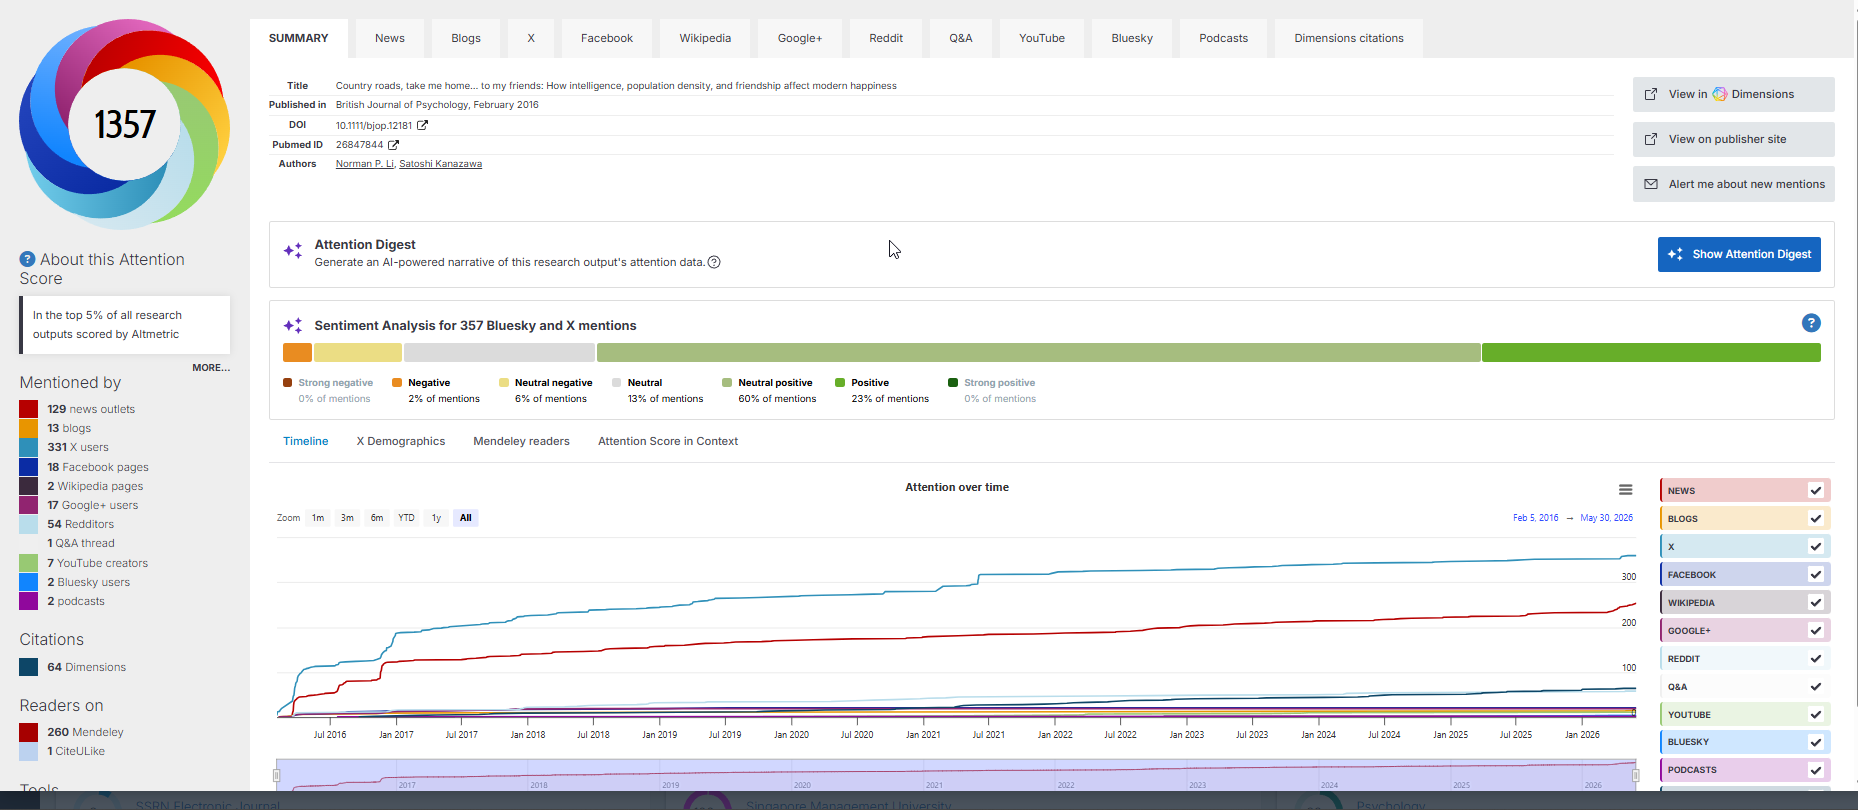Viewport: 1858px width, 810px height.
Task: Select the Mendeley readers sub-tab
Action: pos(521,441)
